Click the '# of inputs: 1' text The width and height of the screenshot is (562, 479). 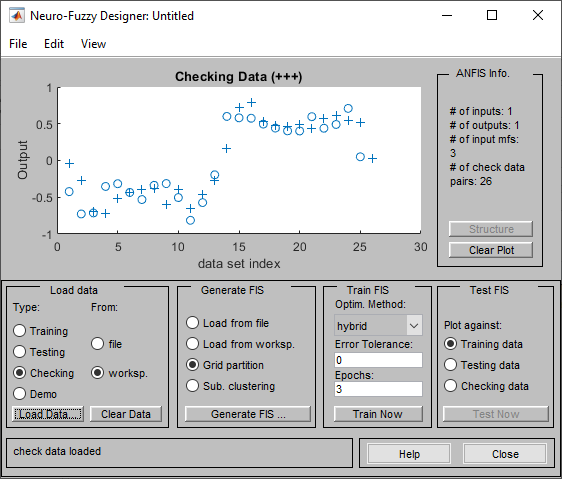coord(481,111)
